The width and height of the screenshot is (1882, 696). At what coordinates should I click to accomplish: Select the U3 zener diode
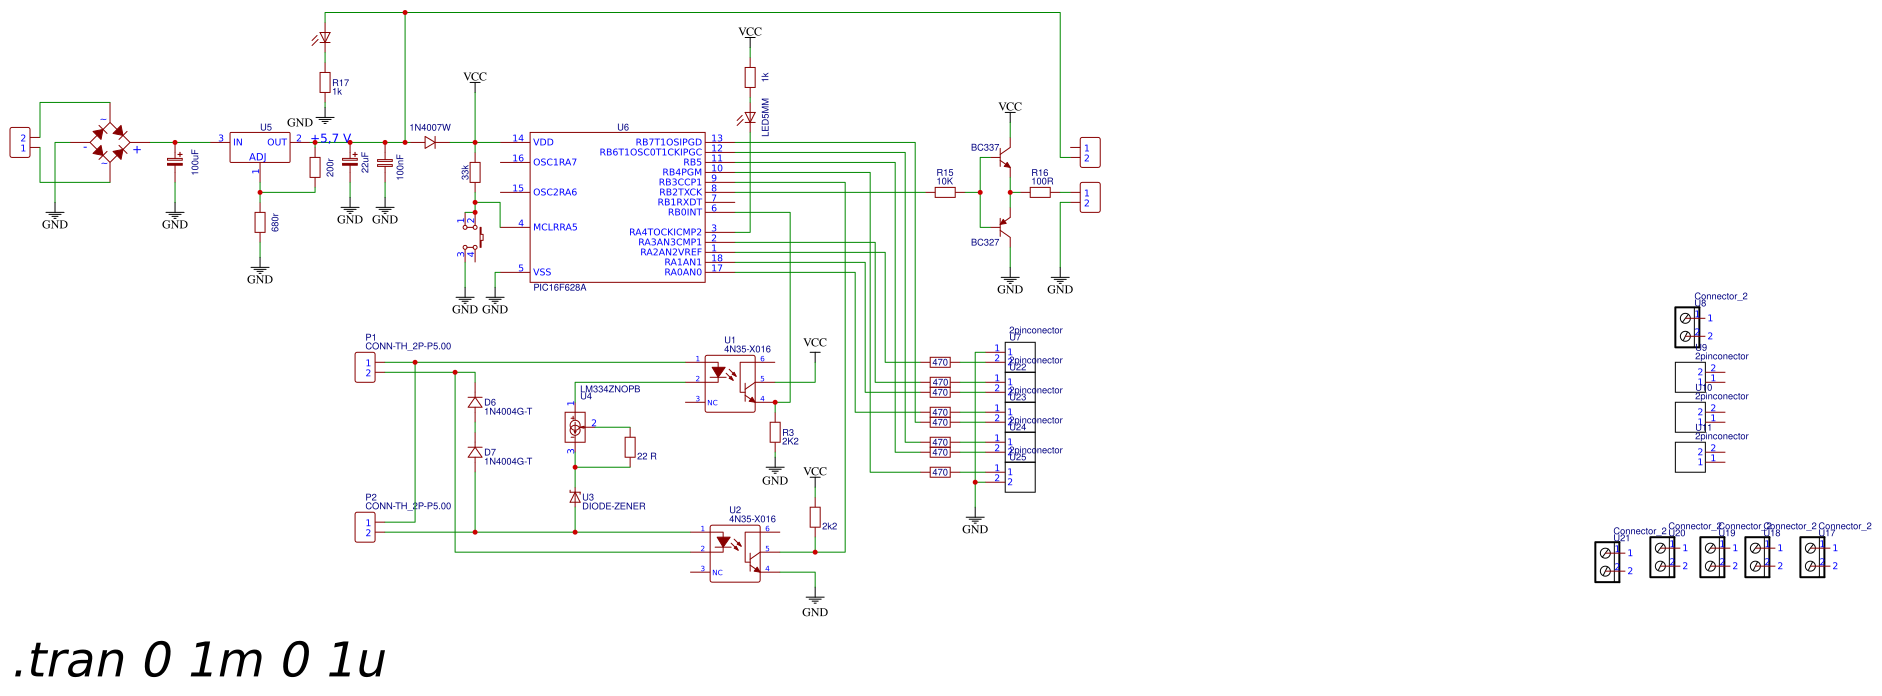pyautogui.click(x=575, y=497)
